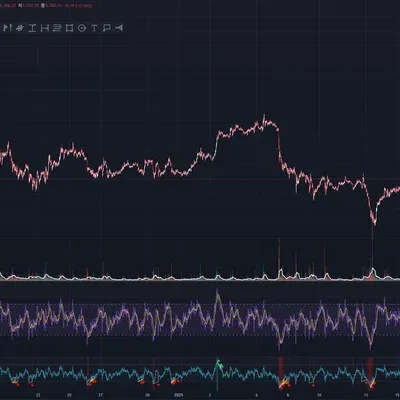The width and height of the screenshot is (400, 400).
Task: Select the rectangle drawing tool
Action: tap(69, 28)
